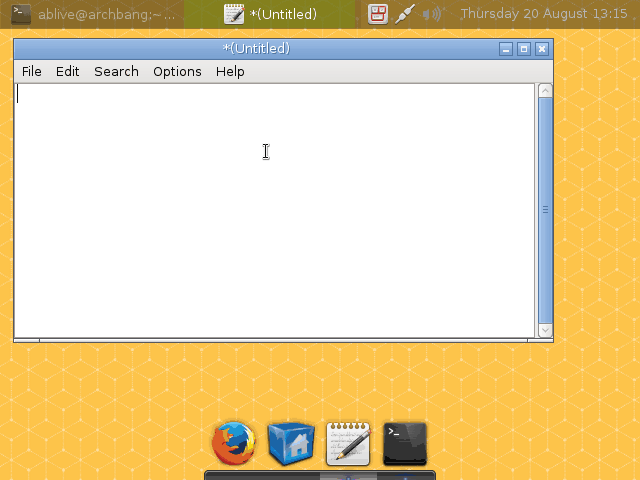Open the File menu

(32, 71)
